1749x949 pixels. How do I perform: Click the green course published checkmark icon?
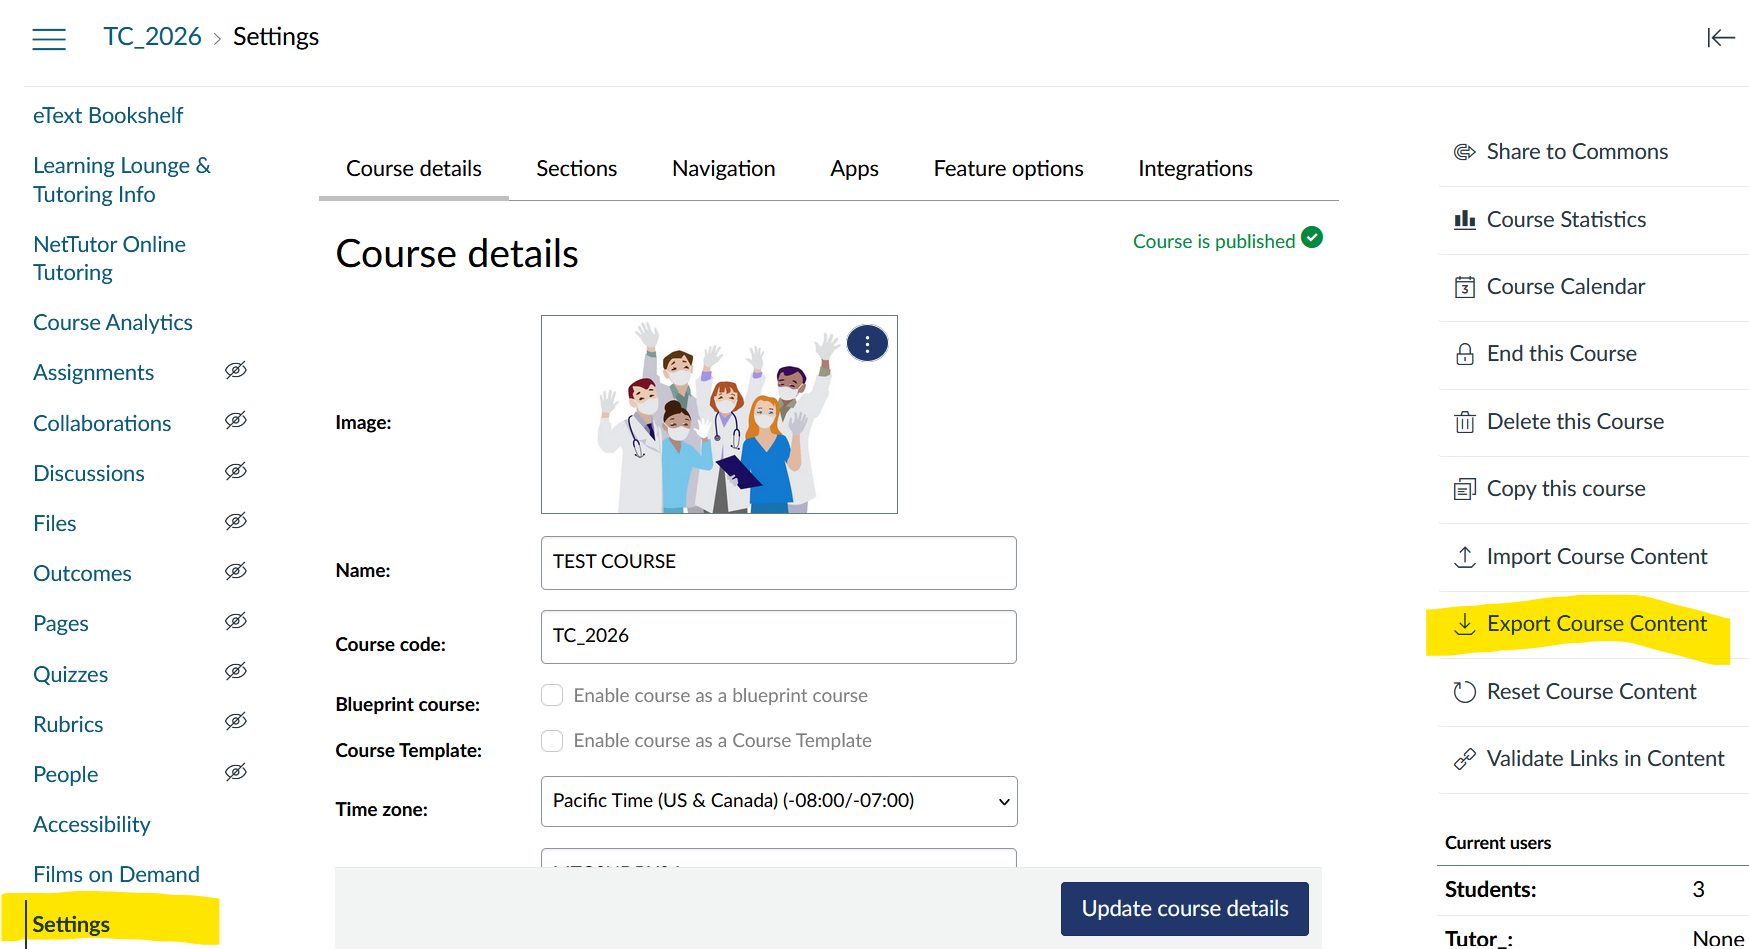(1312, 237)
